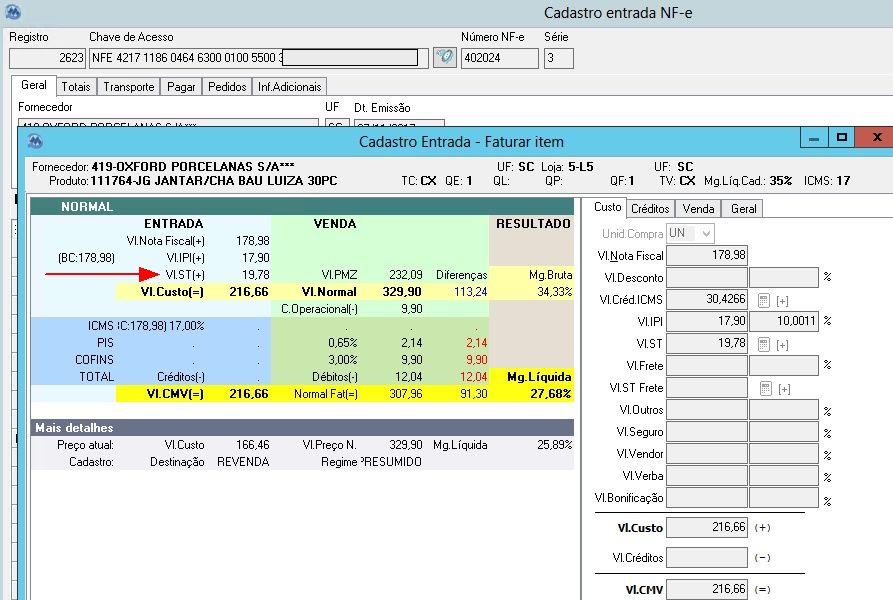The image size is (893, 600).
Task: Click the Vl.ST input field in the Custo tab
Action: tap(707, 343)
